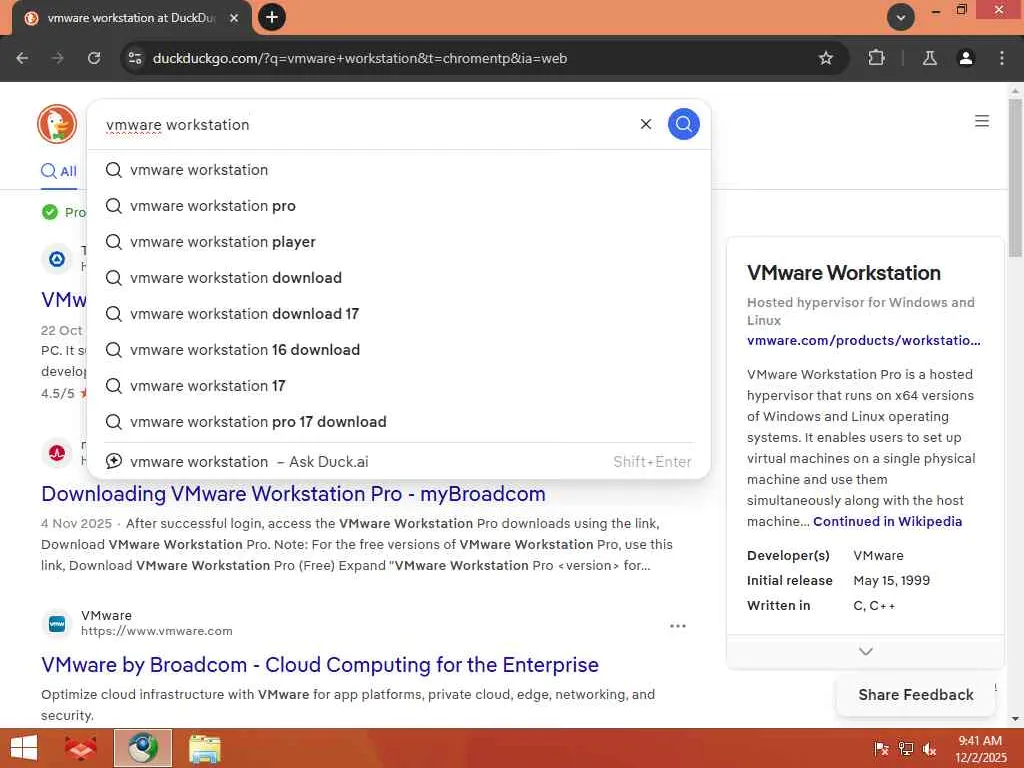Image resolution: width=1024 pixels, height=768 pixels.
Task: Click in the search input field
Action: (x=366, y=124)
